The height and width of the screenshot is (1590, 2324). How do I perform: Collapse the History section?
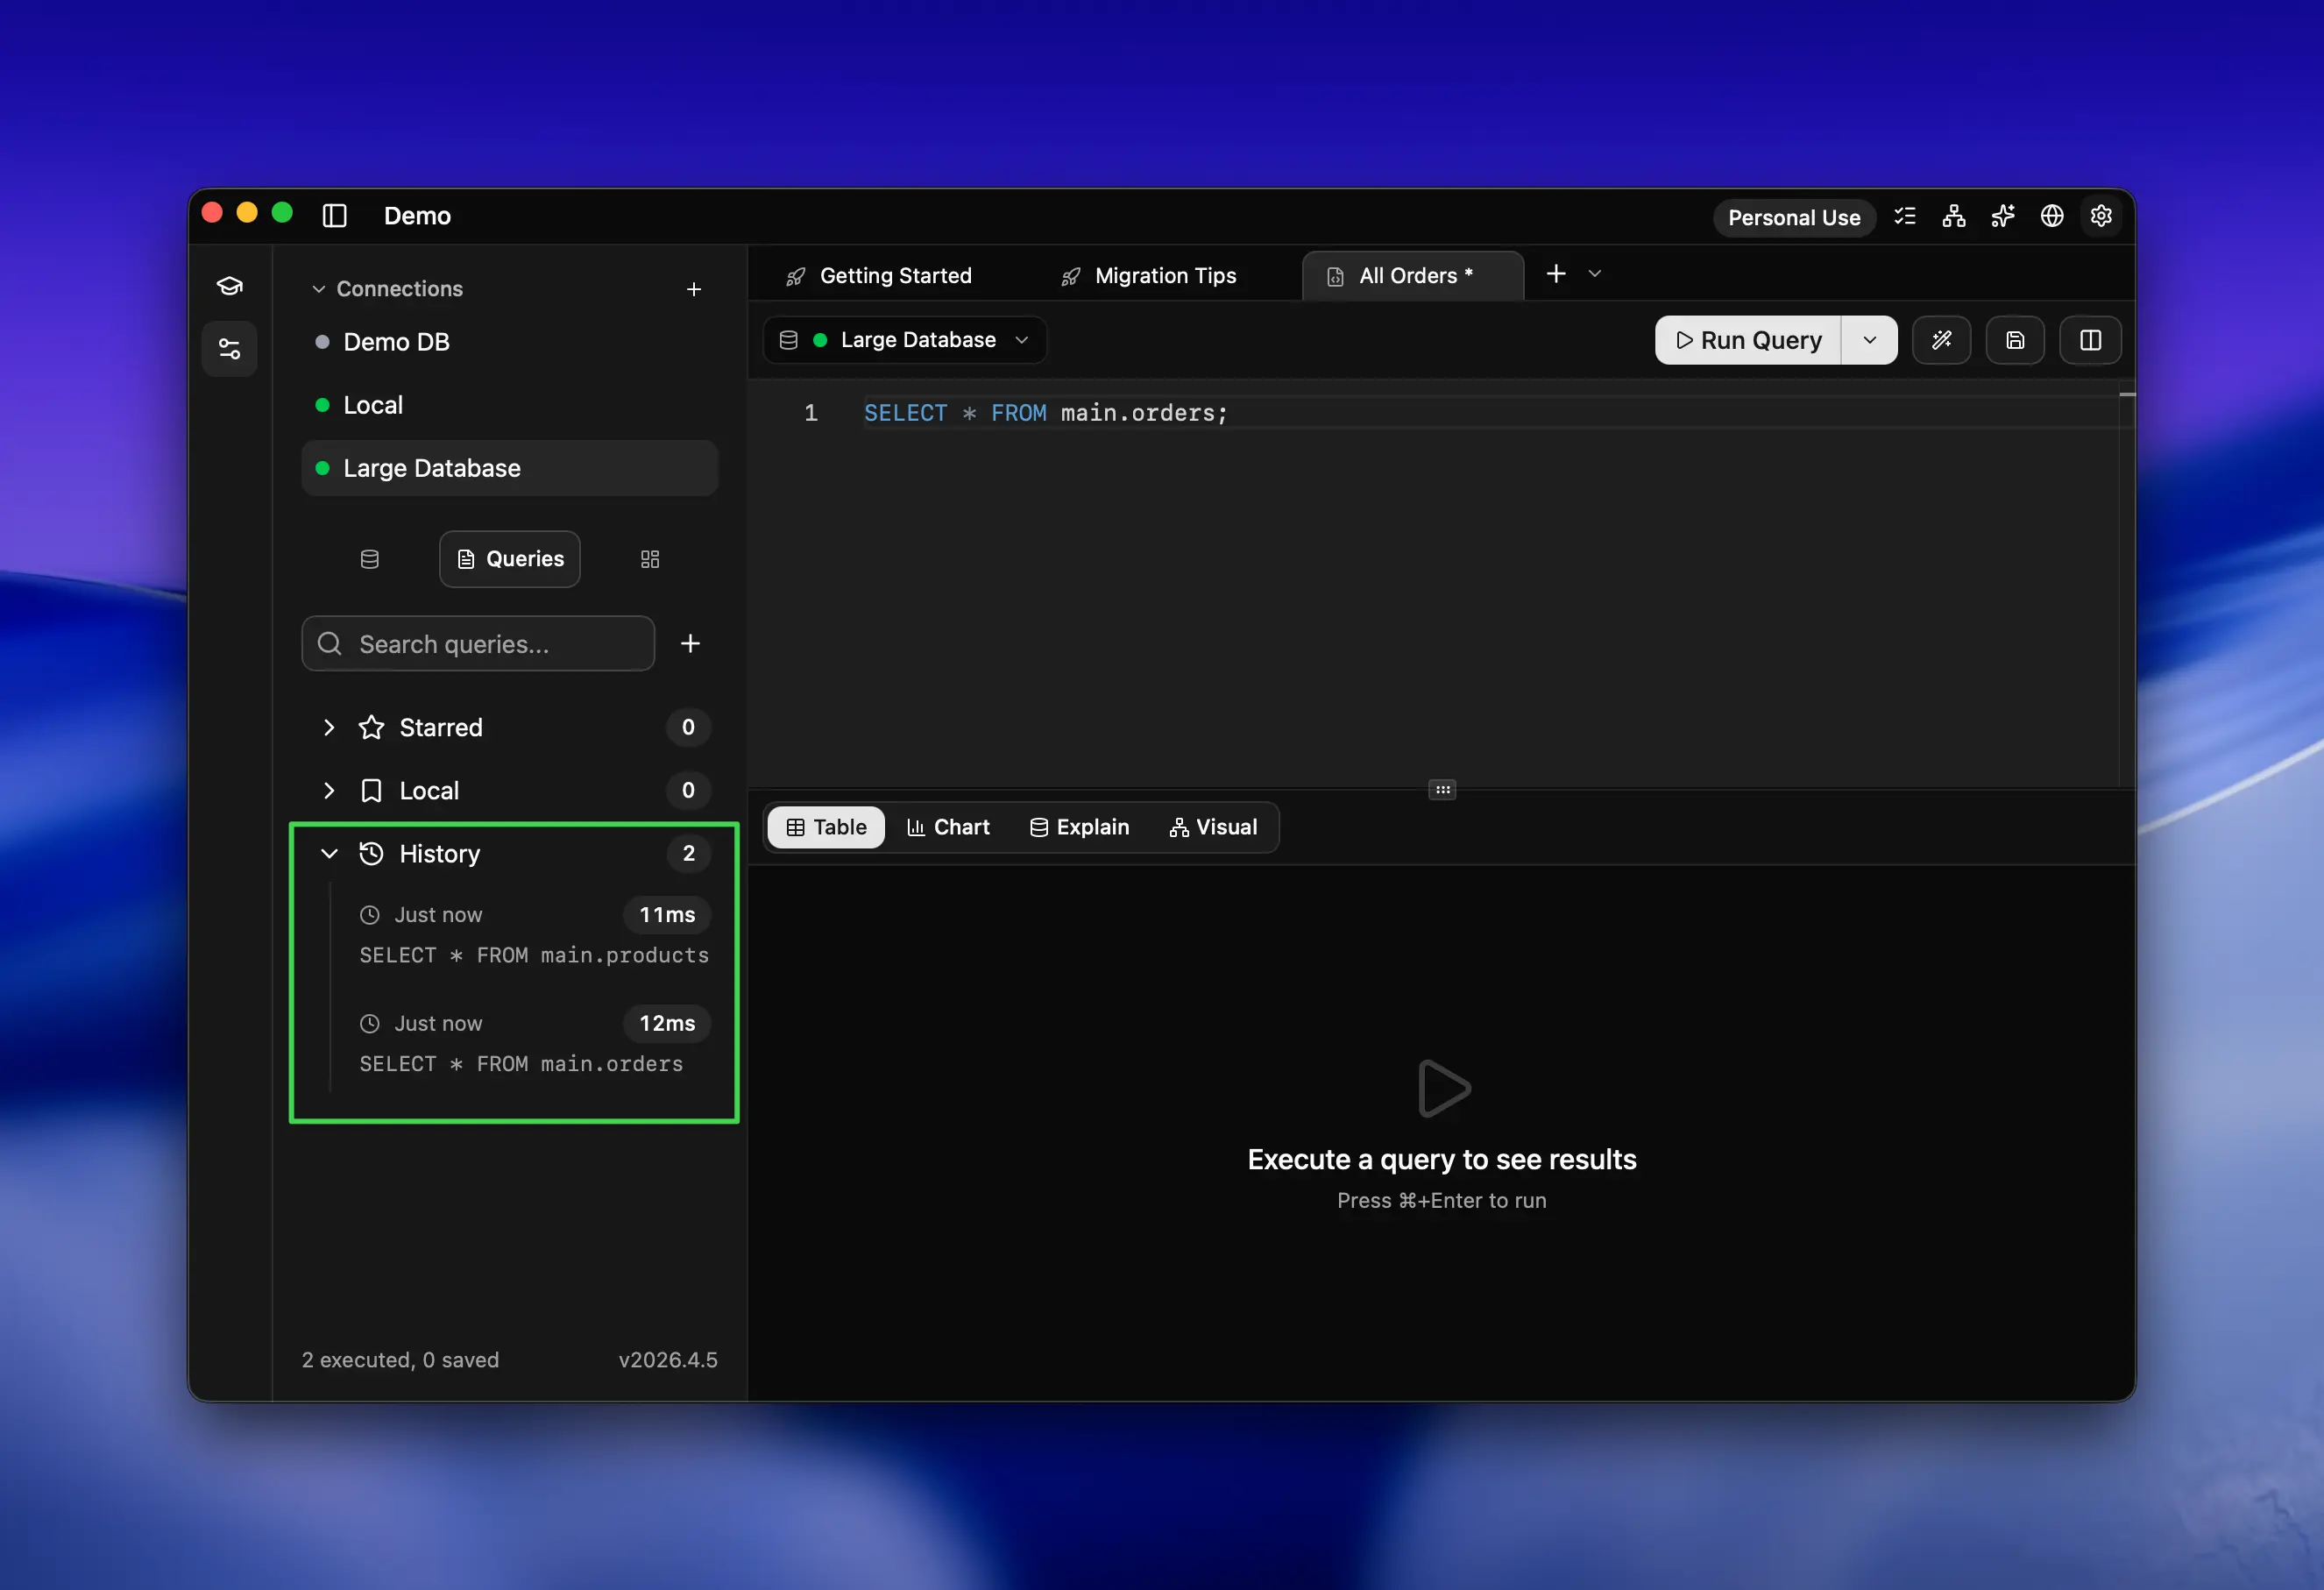329,853
